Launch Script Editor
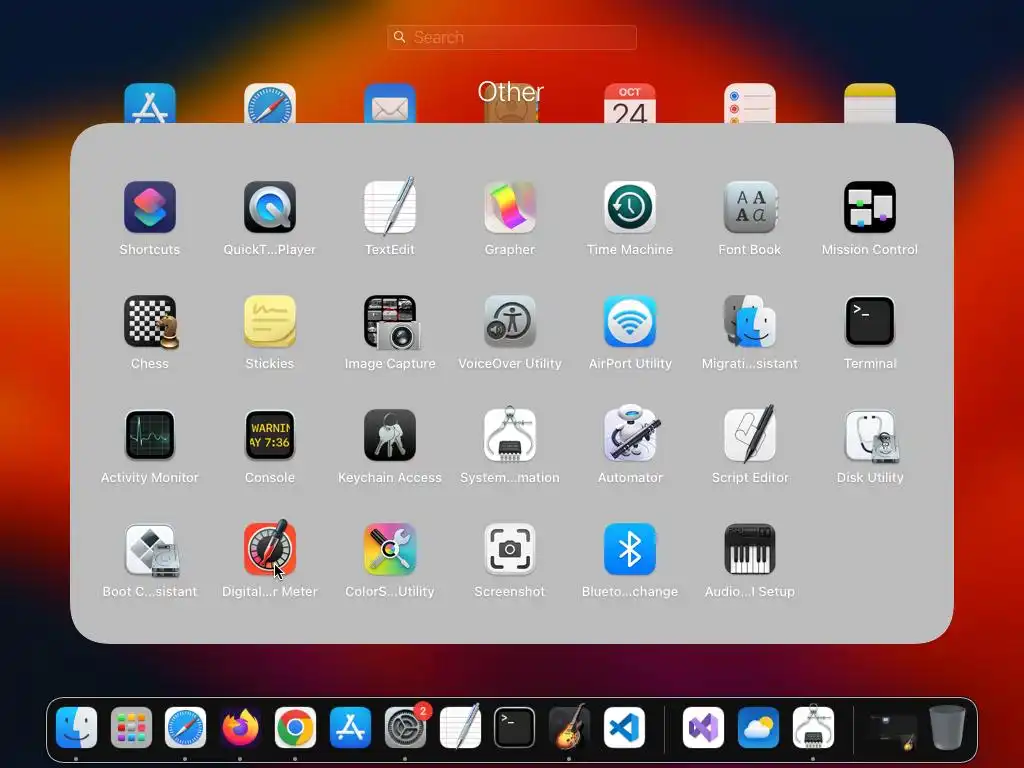This screenshot has height=768, width=1024. pos(750,434)
